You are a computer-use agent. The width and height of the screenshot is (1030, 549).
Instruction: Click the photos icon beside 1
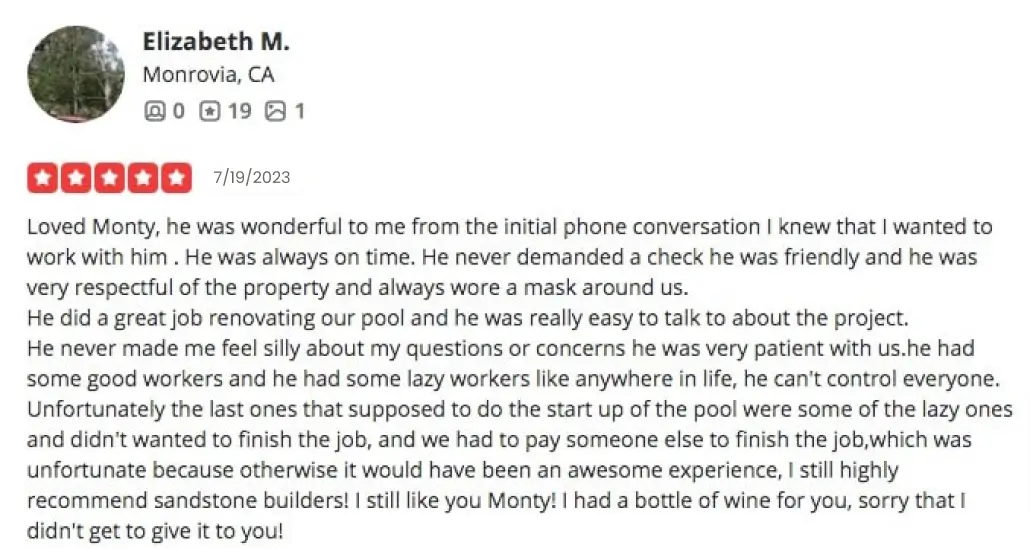275,111
